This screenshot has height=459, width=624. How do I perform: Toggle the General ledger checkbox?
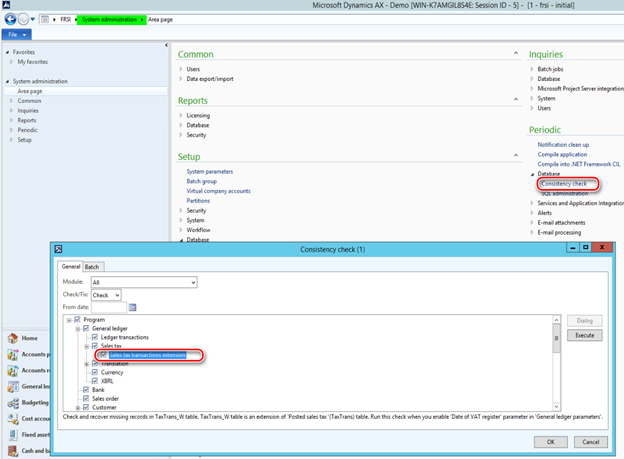pyautogui.click(x=86, y=328)
